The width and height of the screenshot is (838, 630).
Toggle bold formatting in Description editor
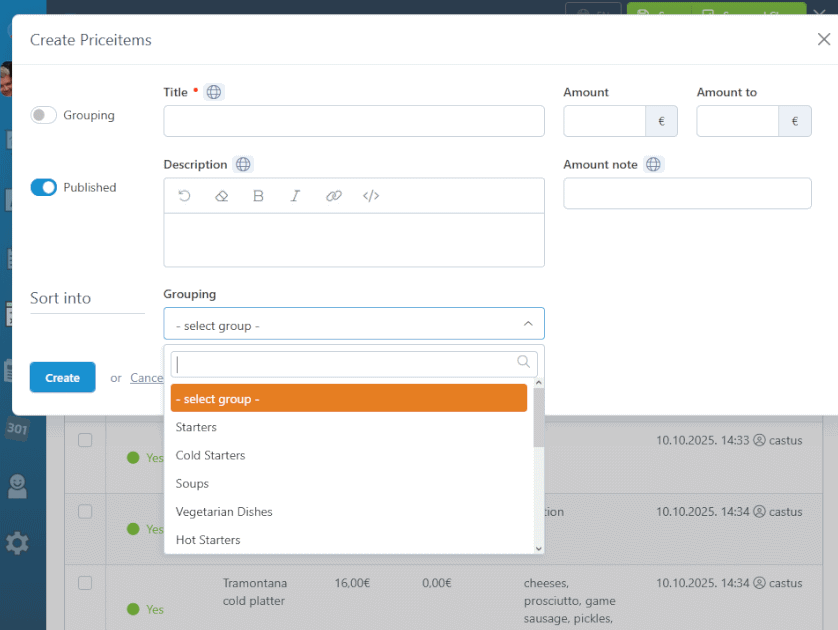coord(258,196)
